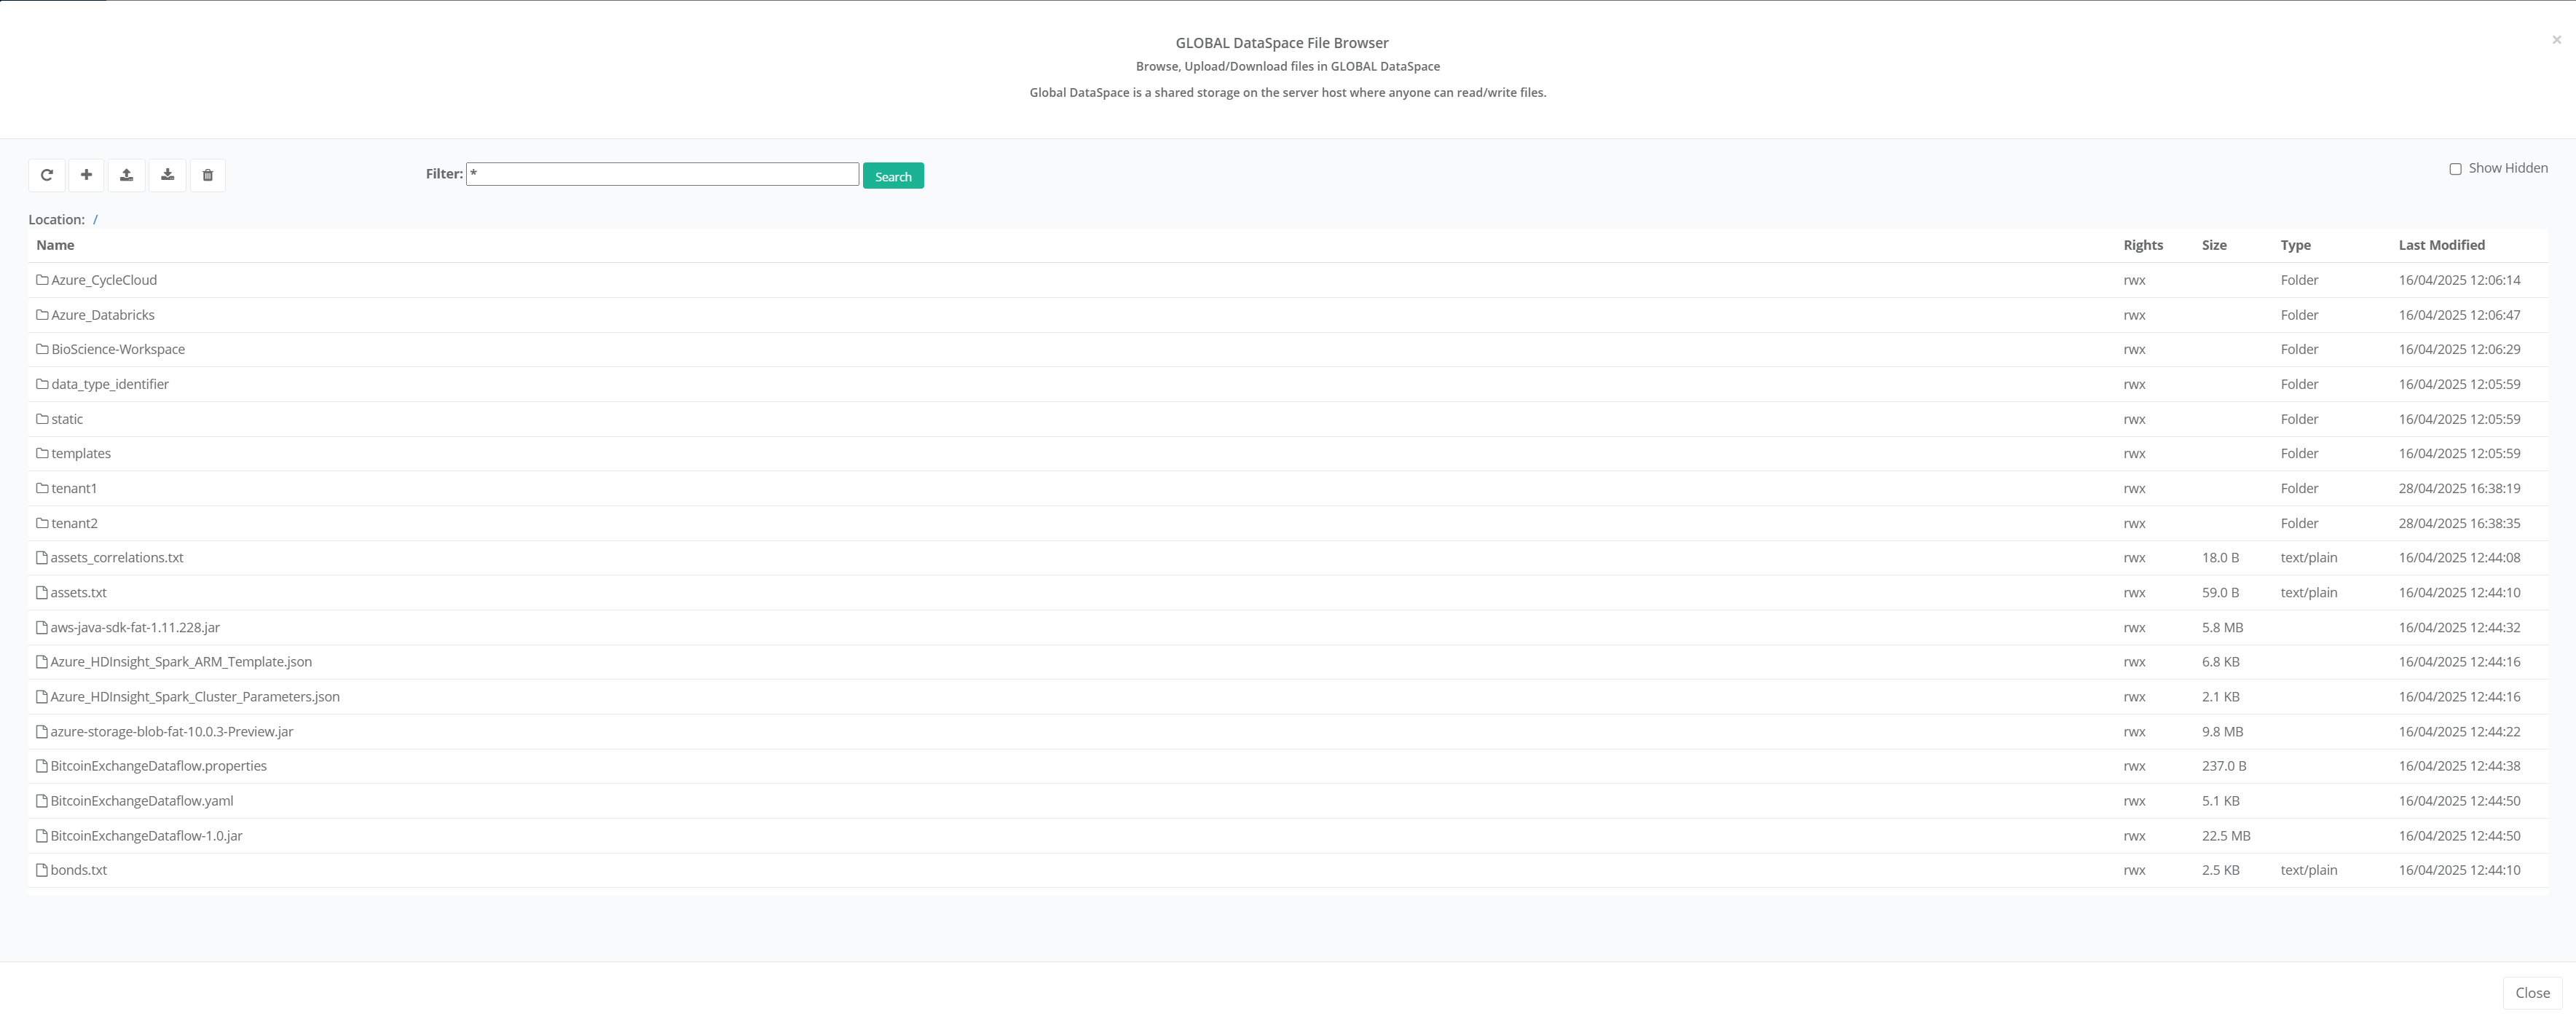Click the 28/04/2025 16:38:19 date for tenant1
This screenshot has width=2576, height=1019.
[2459, 488]
